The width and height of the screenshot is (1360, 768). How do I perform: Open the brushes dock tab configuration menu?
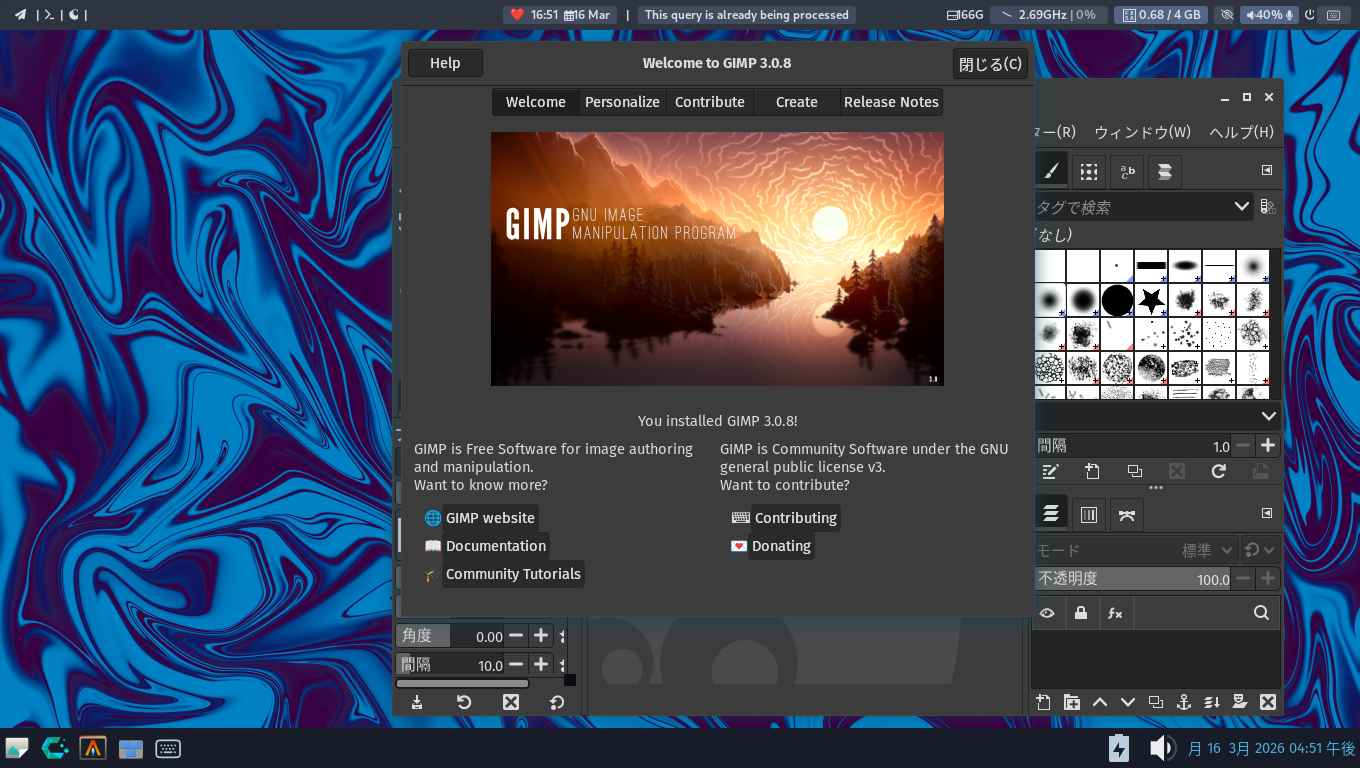point(1267,170)
